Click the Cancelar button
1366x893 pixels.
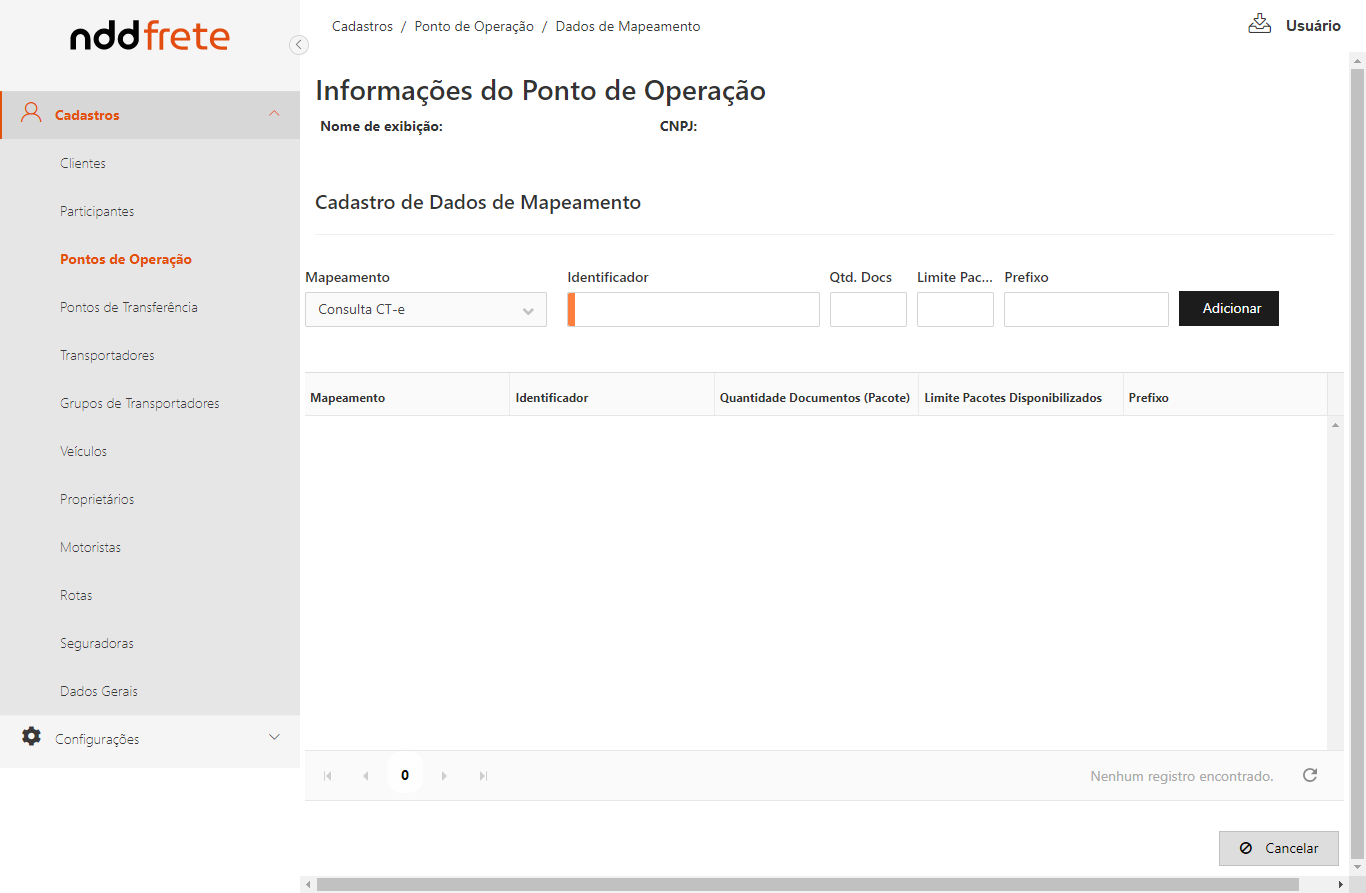pyautogui.click(x=1278, y=848)
